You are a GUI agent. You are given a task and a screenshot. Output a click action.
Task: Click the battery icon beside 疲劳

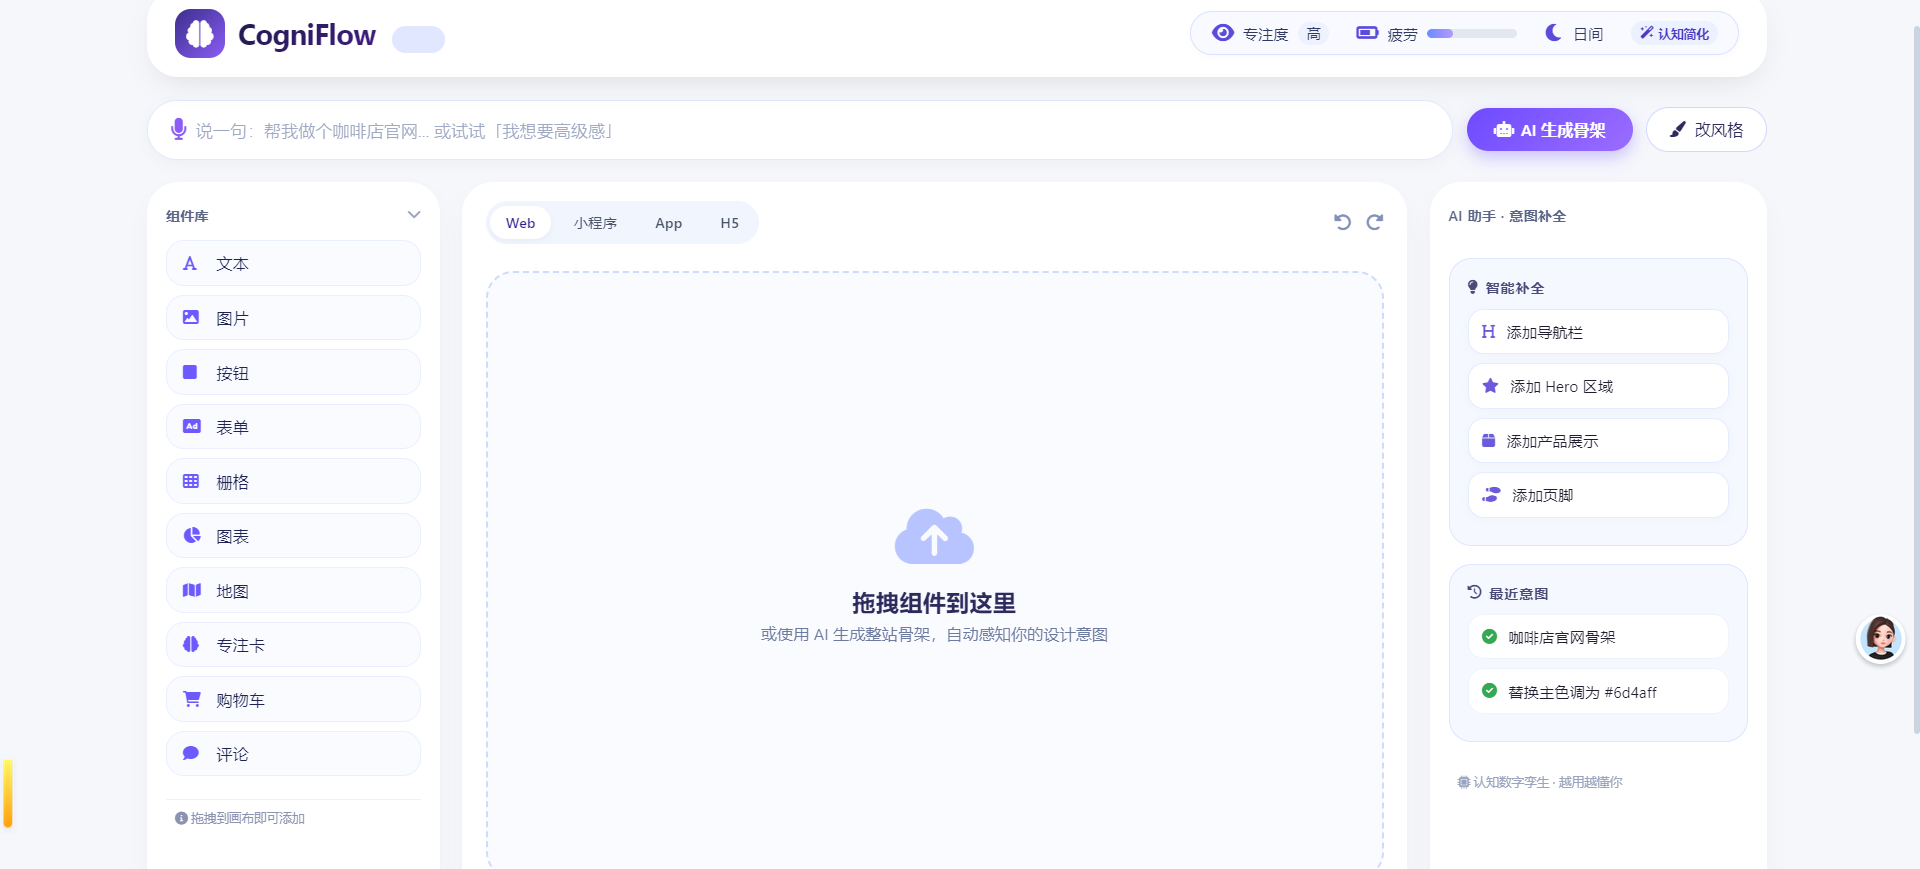(1367, 33)
